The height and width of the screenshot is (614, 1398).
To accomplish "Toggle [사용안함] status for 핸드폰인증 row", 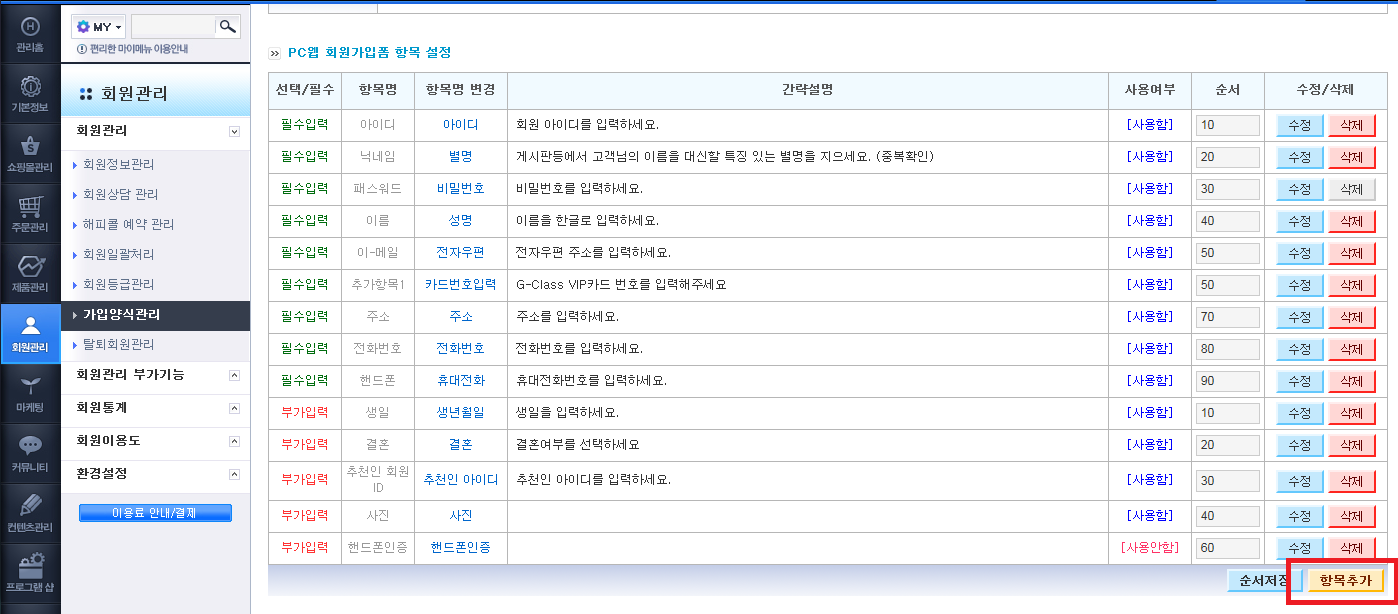I will [x=1150, y=548].
